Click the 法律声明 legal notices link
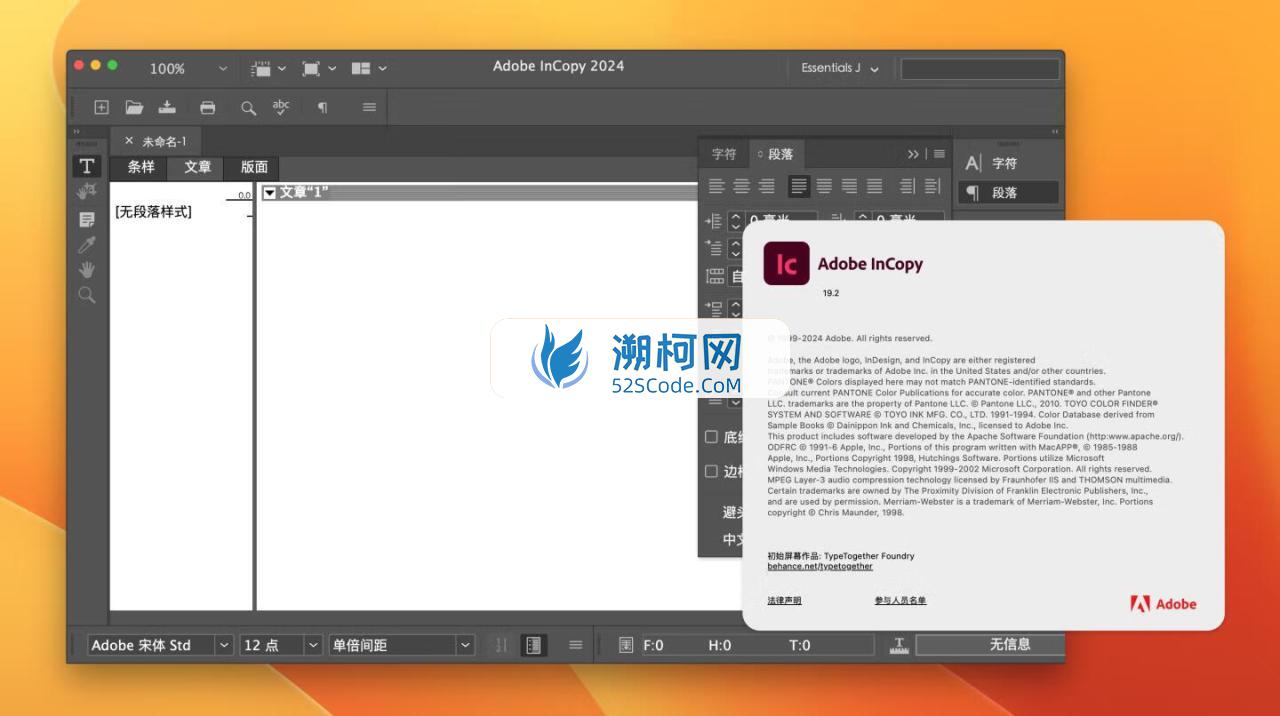 (x=784, y=600)
